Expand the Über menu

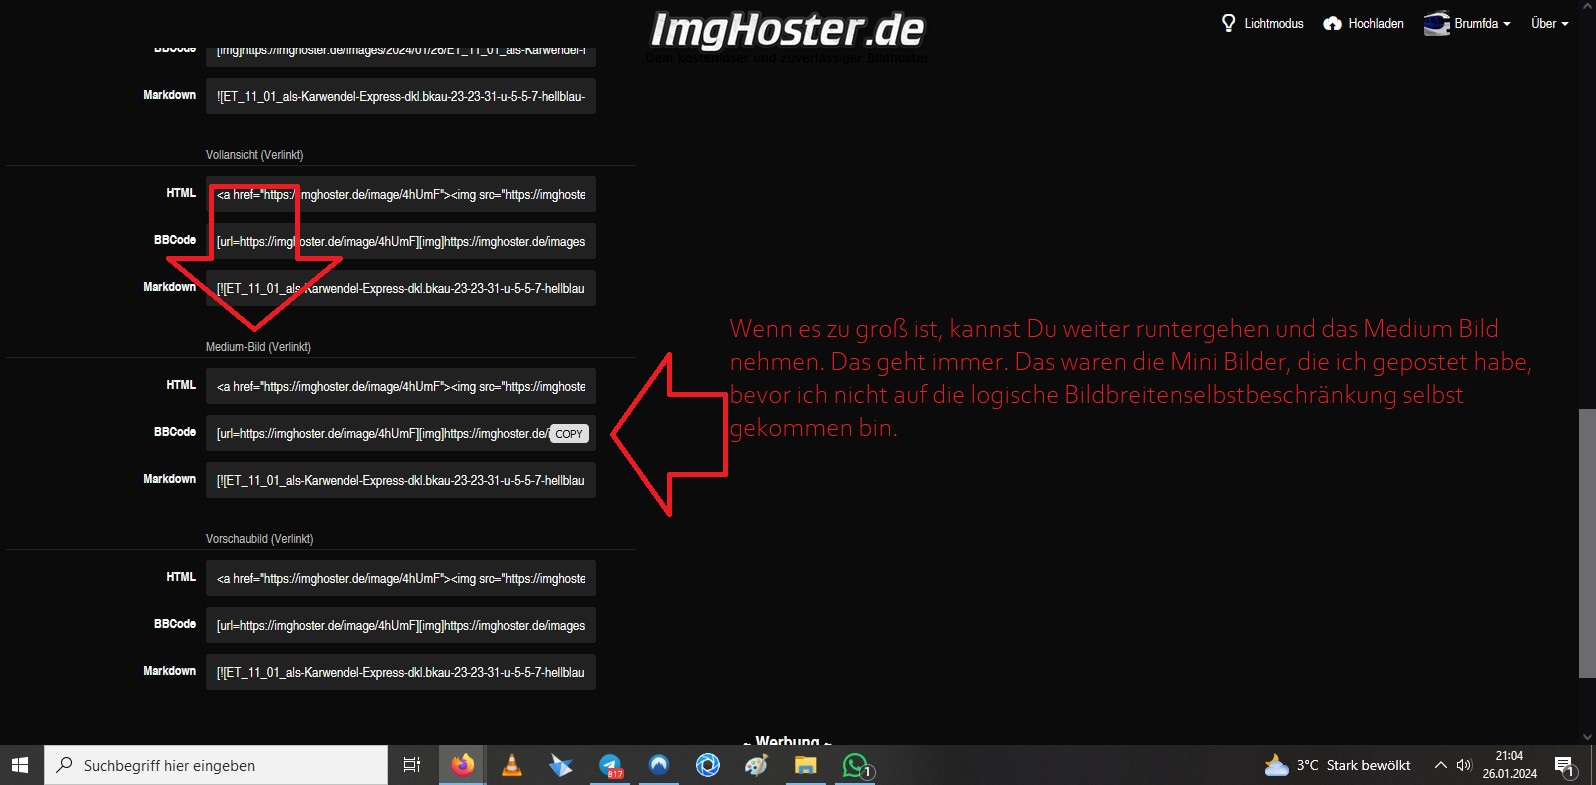pyautogui.click(x=1549, y=23)
